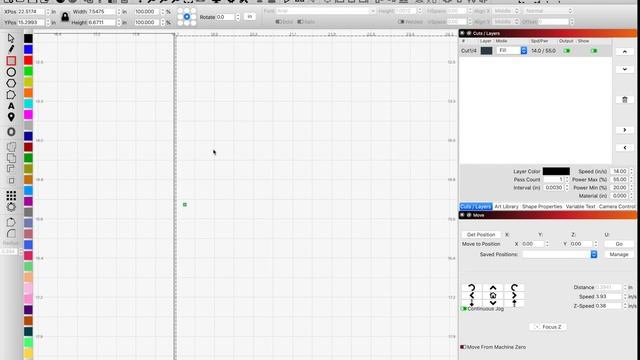Select the Text tool
The width and height of the screenshot is (640, 360).
pyautogui.click(x=11, y=106)
